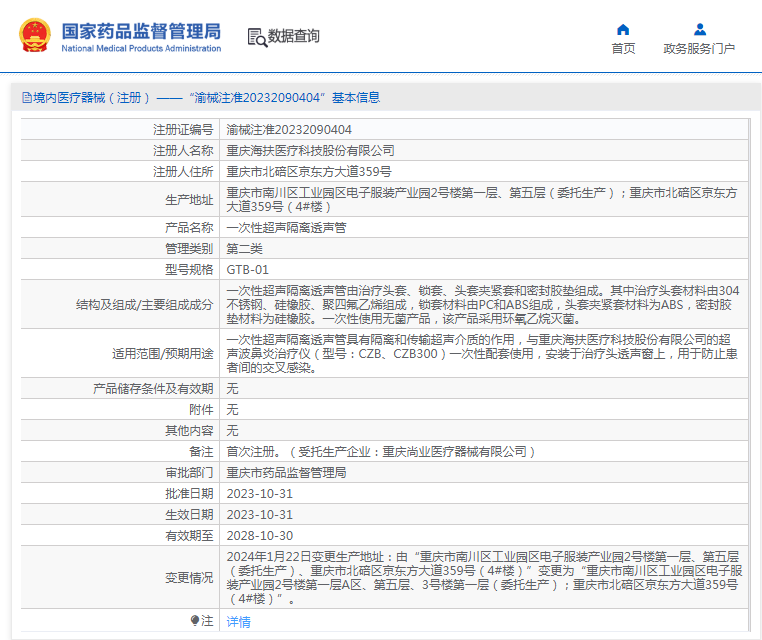Click the document icon beside 境内医疗器械
Viewport: 762px width, 640px height.
click(27, 98)
